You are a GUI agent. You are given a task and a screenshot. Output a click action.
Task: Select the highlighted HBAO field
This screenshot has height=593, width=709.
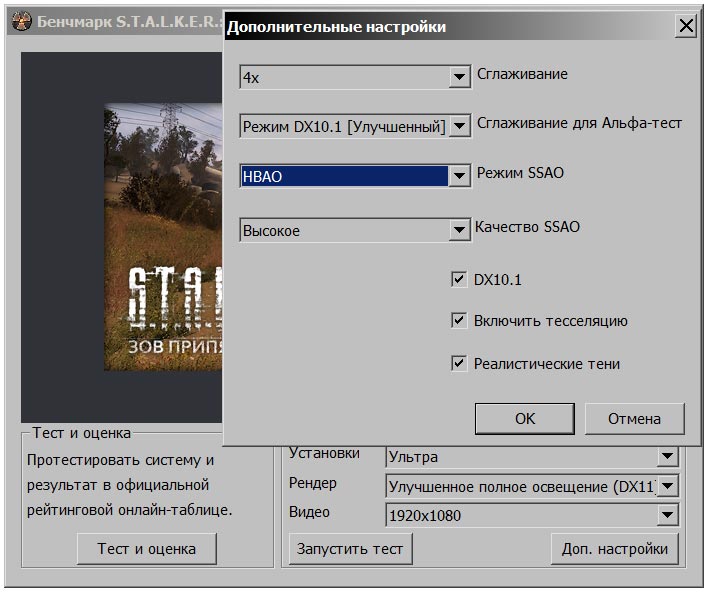[342, 176]
